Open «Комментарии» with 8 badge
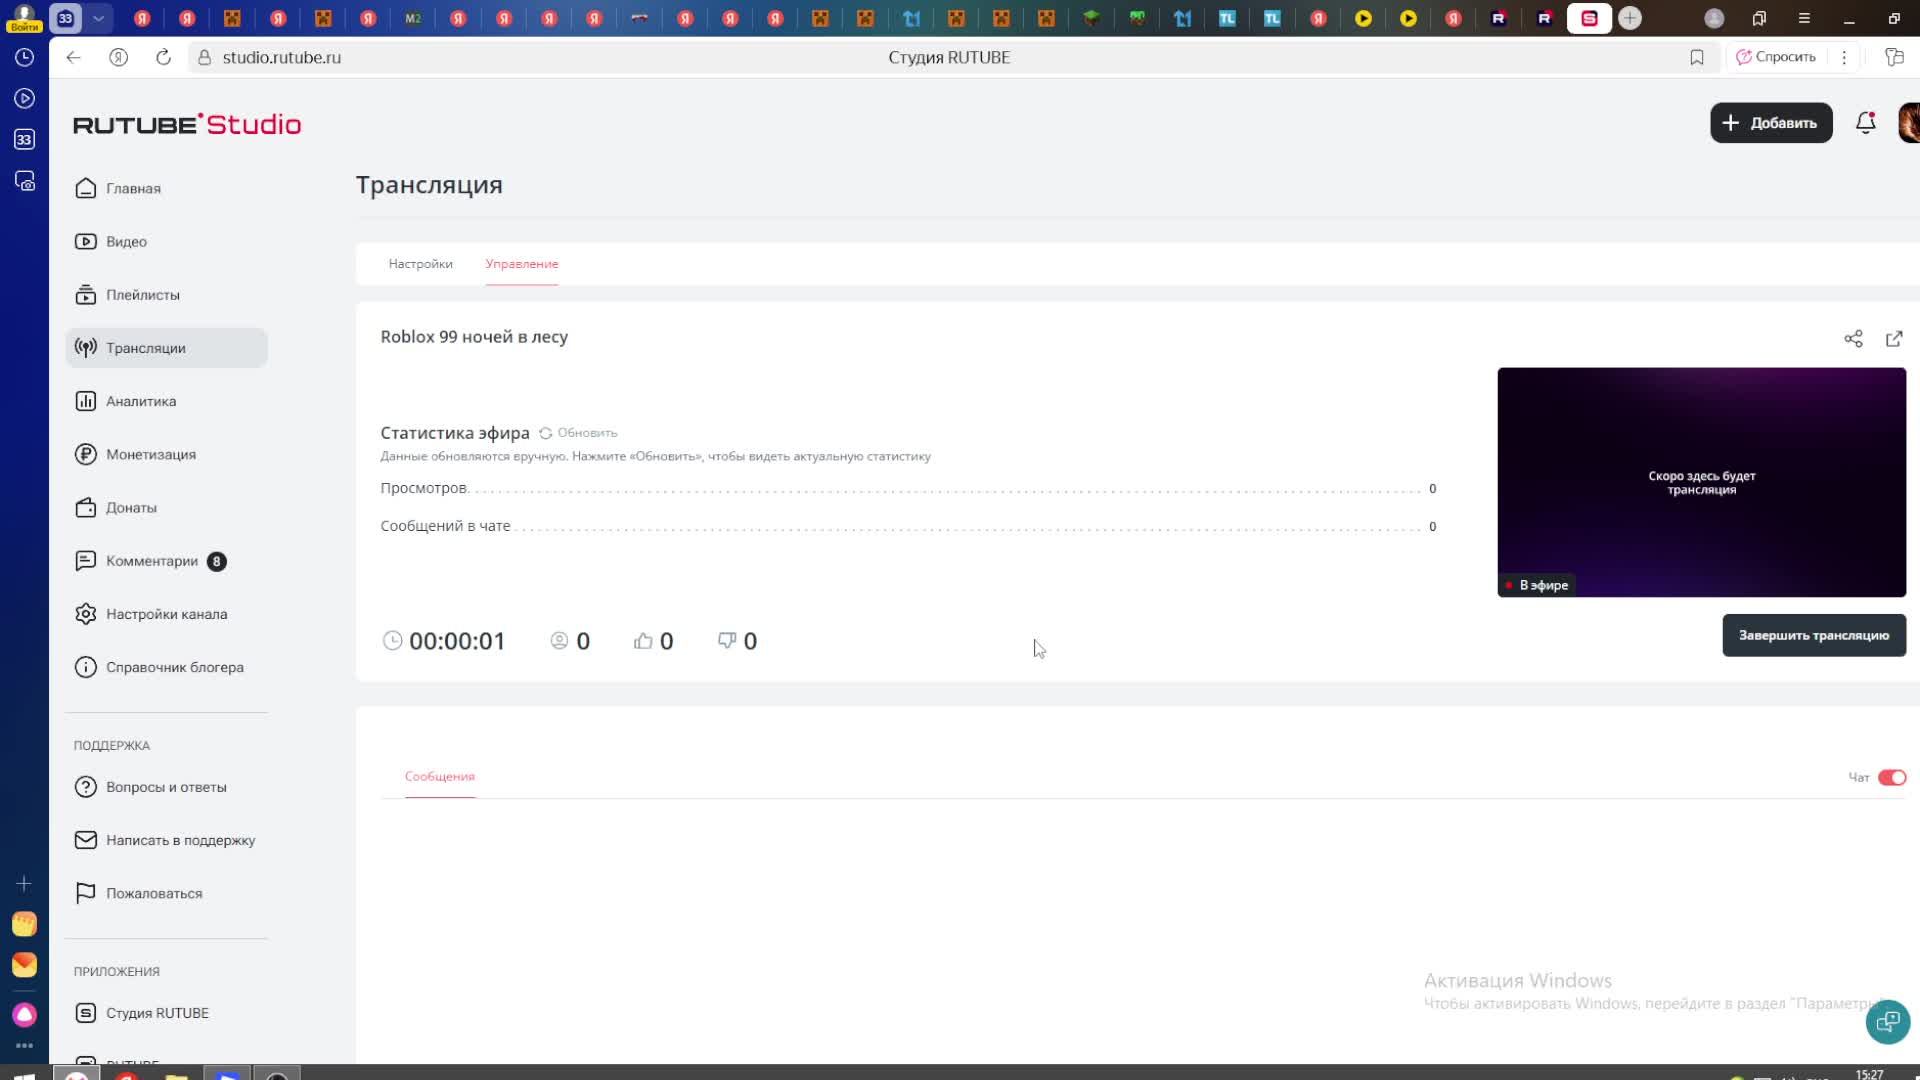Screen dimensions: 1920x1080 pyautogui.click(x=152, y=561)
